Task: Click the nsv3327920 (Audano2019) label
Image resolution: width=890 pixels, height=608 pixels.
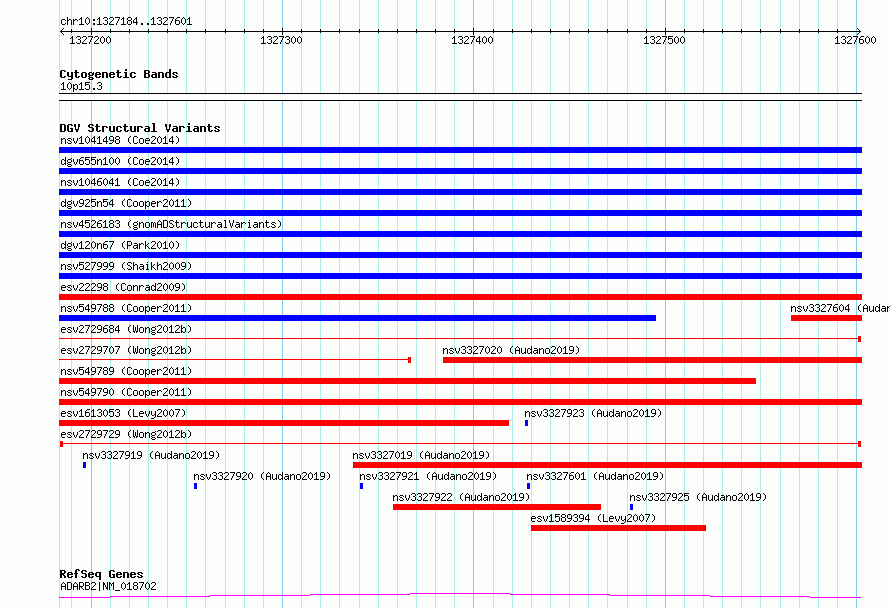Action: 262,476
